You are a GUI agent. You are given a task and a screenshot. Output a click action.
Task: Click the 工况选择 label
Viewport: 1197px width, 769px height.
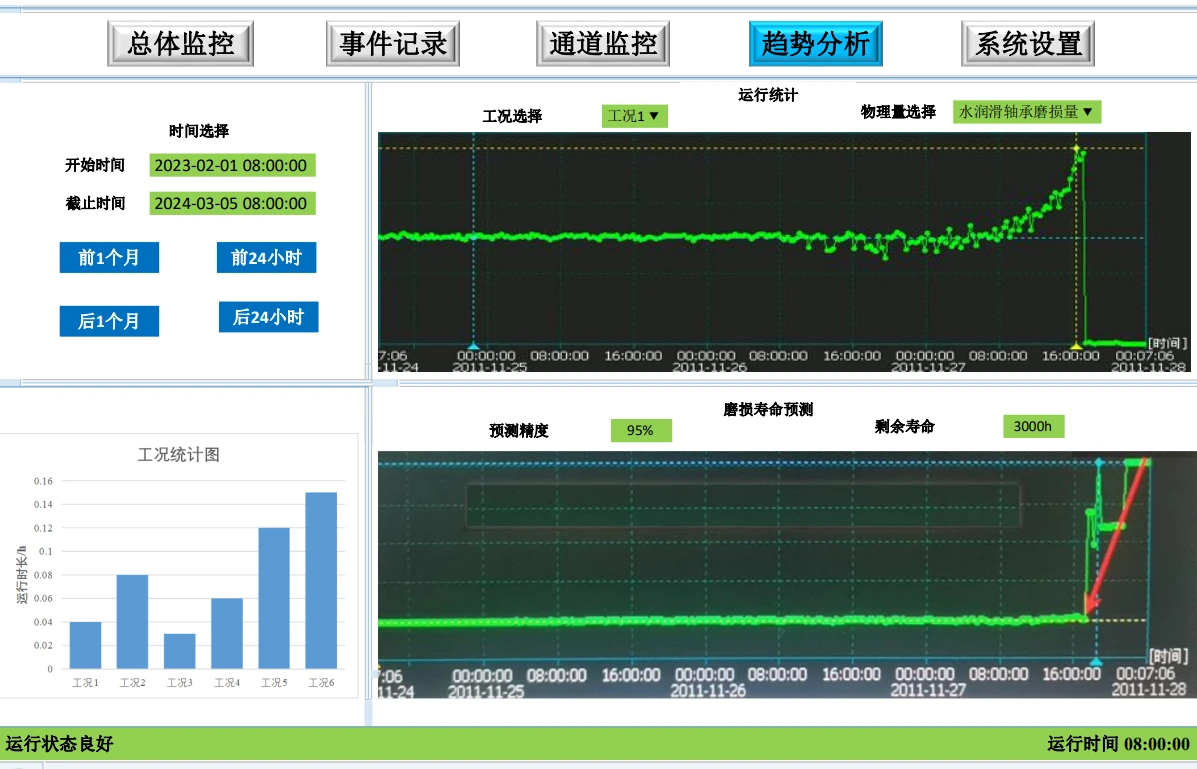pyautogui.click(x=512, y=116)
